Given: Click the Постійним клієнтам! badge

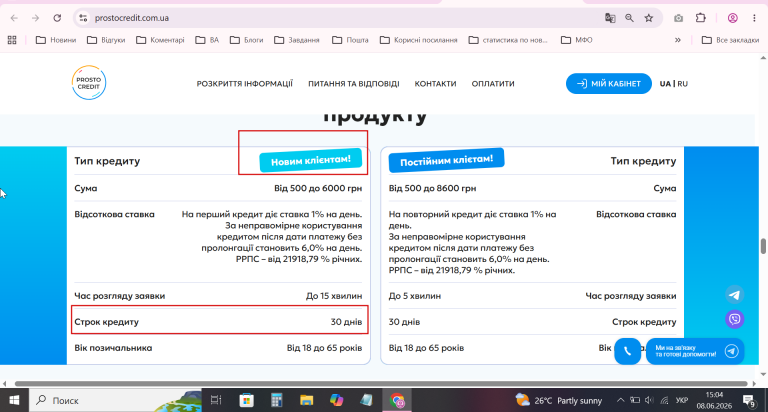Looking at the screenshot, I should [446, 160].
